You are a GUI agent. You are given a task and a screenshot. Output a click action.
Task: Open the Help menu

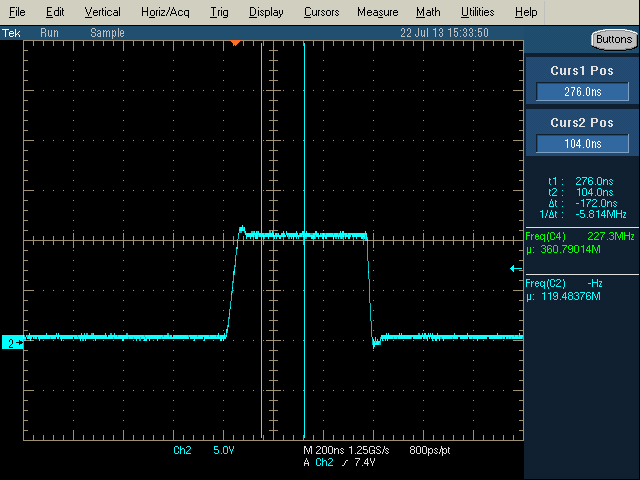(526, 12)
